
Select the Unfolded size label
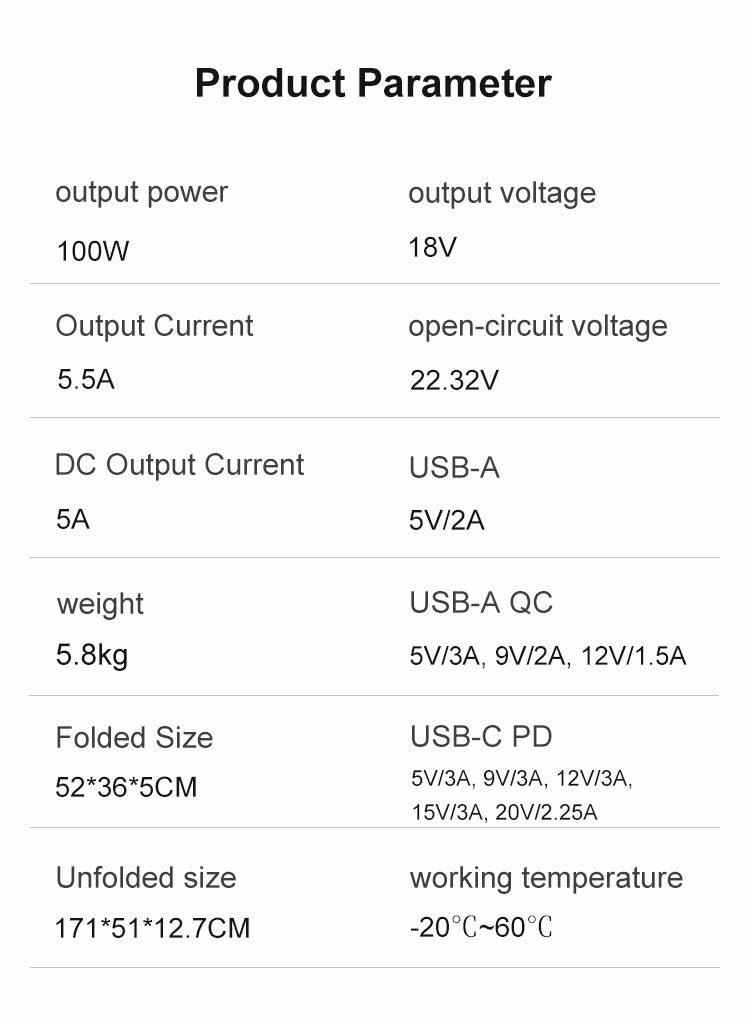point(146,878)
